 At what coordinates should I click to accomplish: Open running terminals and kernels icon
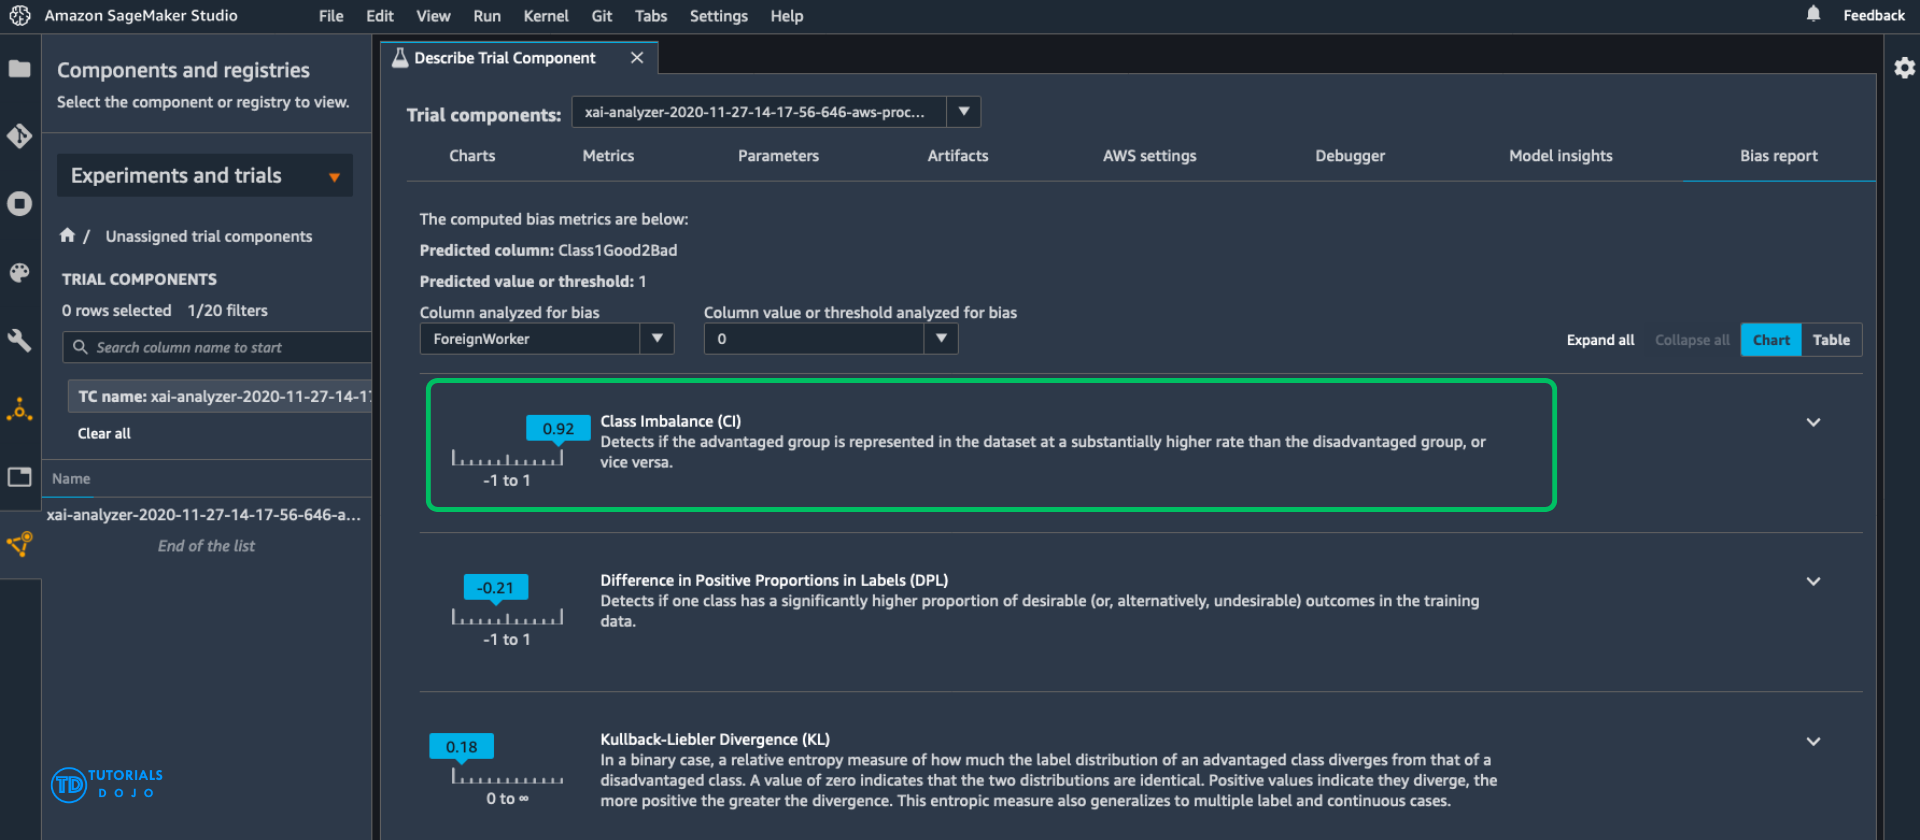pos(19,204)
